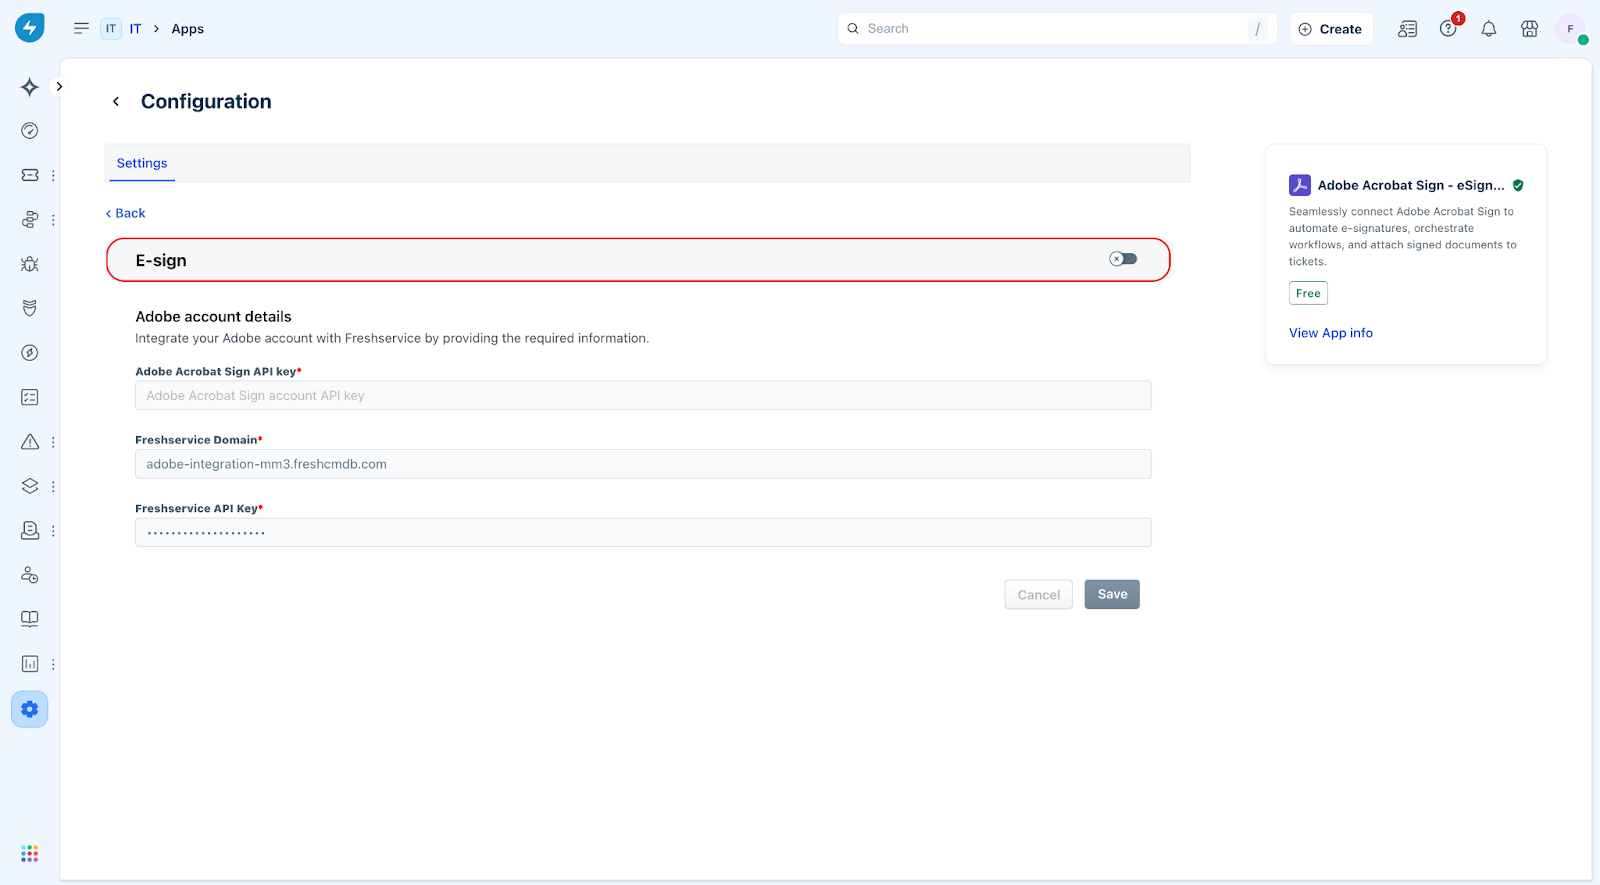Open the inbox tray document icon
Viewport: 1600px width, 885px height.
coord(30,530)
